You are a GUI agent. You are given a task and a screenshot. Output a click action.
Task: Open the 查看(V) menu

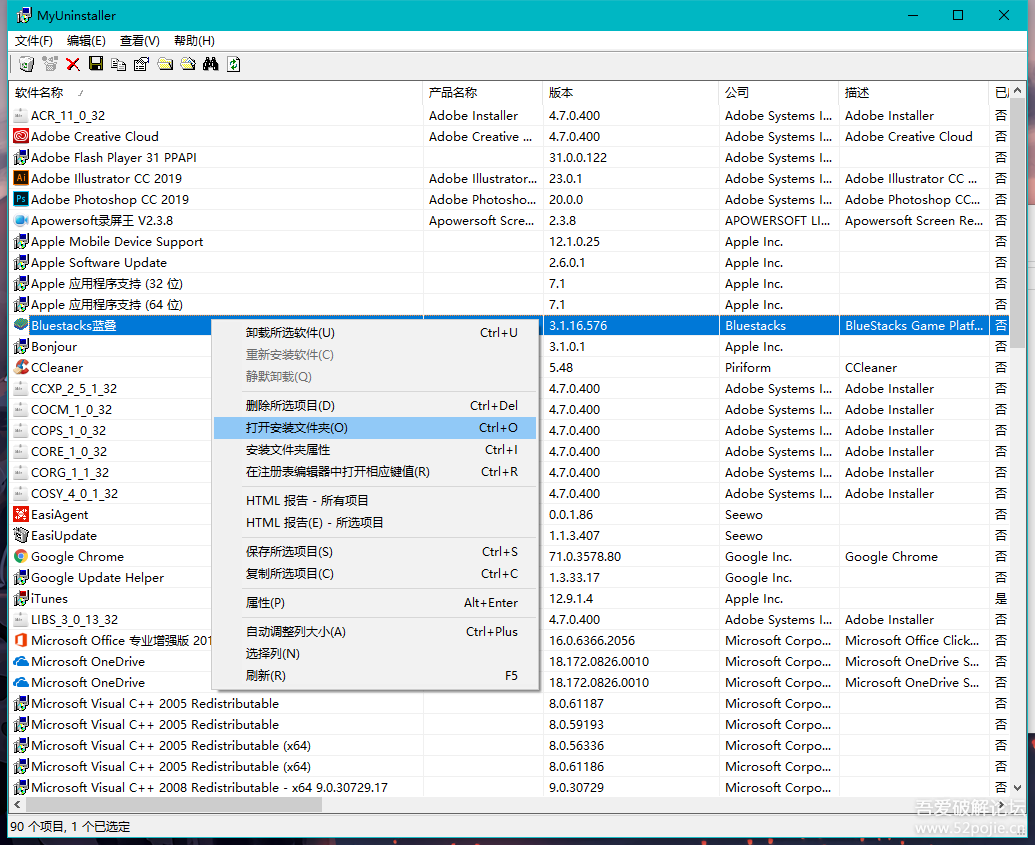[140, 41]
